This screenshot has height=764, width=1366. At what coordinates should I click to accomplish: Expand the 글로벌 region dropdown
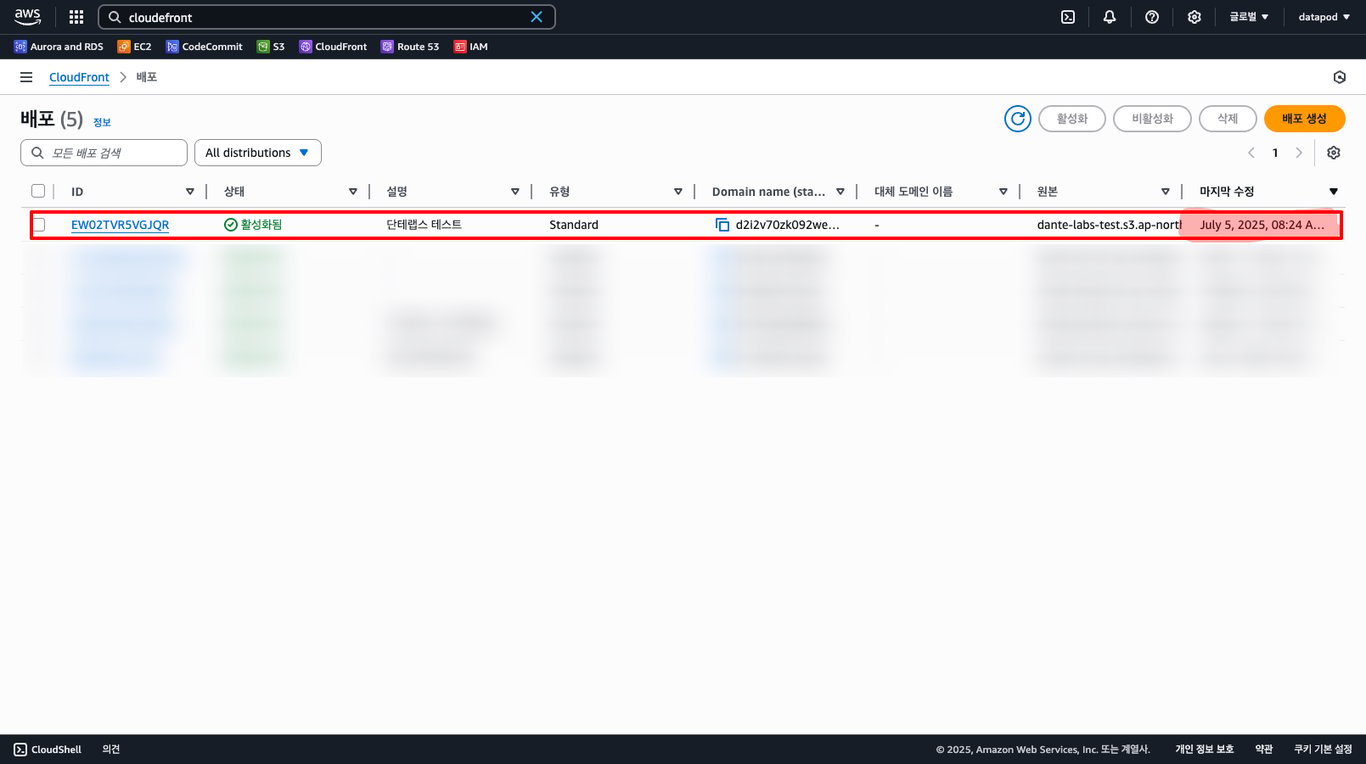pos(1249,17)
